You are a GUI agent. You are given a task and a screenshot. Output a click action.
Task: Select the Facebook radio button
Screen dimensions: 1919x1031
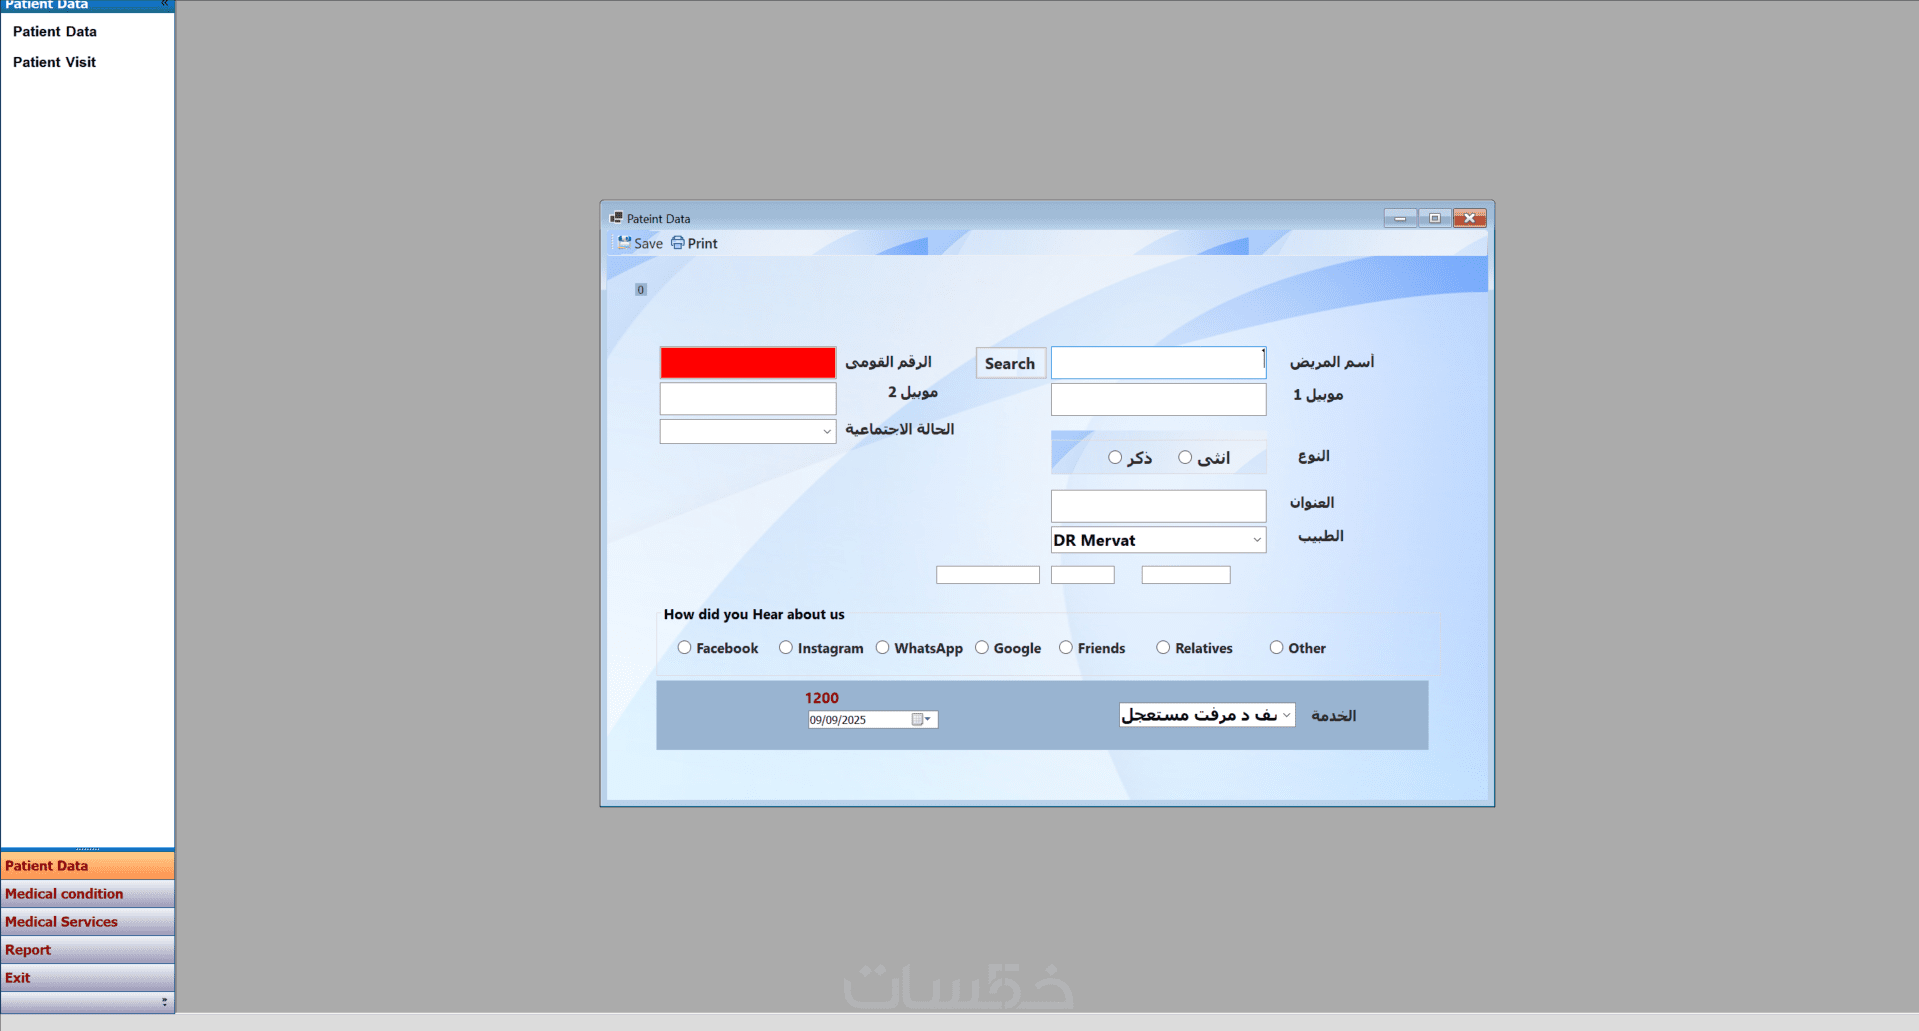[x=684, y=648]
